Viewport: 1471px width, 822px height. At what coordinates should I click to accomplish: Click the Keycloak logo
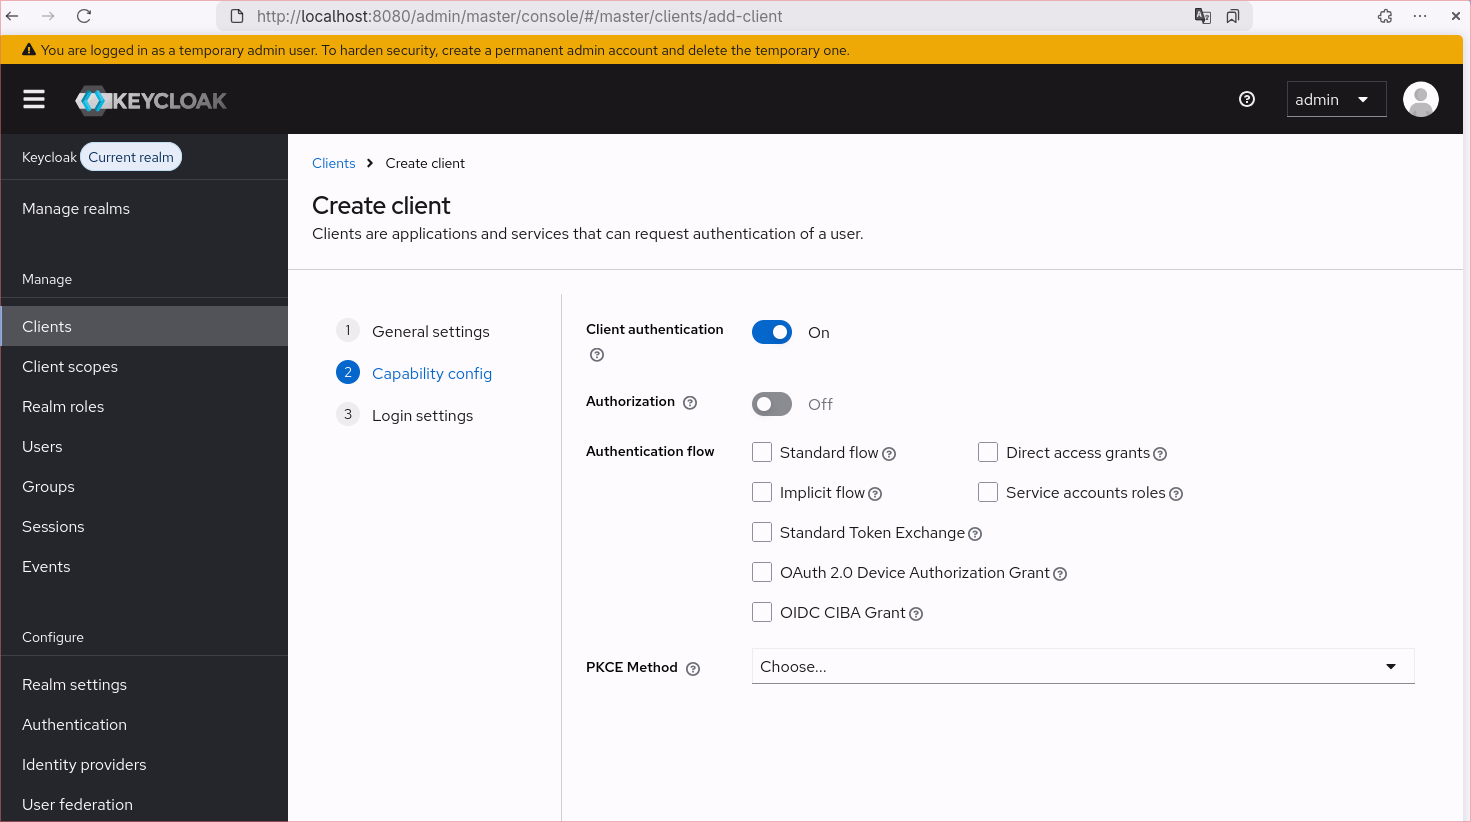[151, 100]
